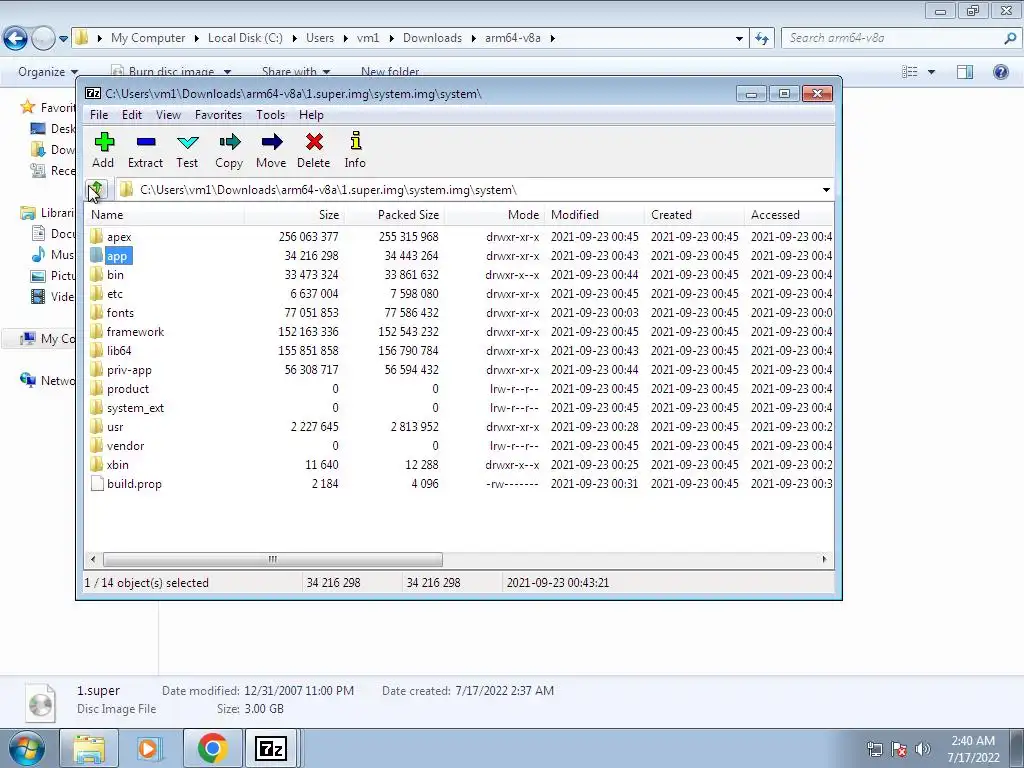Select the fonts folder name
Viewport: 1024px width, 768px height.
coord(120,313)
